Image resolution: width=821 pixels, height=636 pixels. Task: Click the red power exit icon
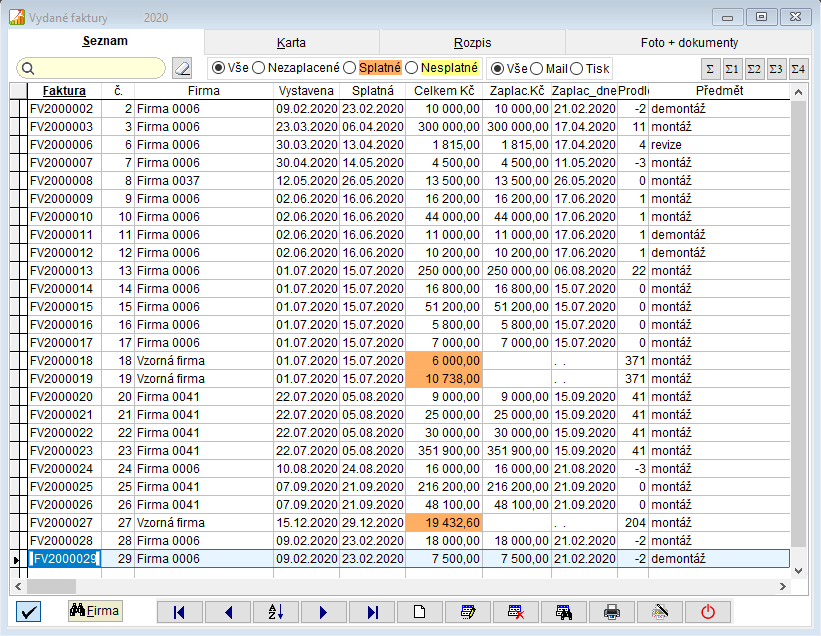(708, 612)
